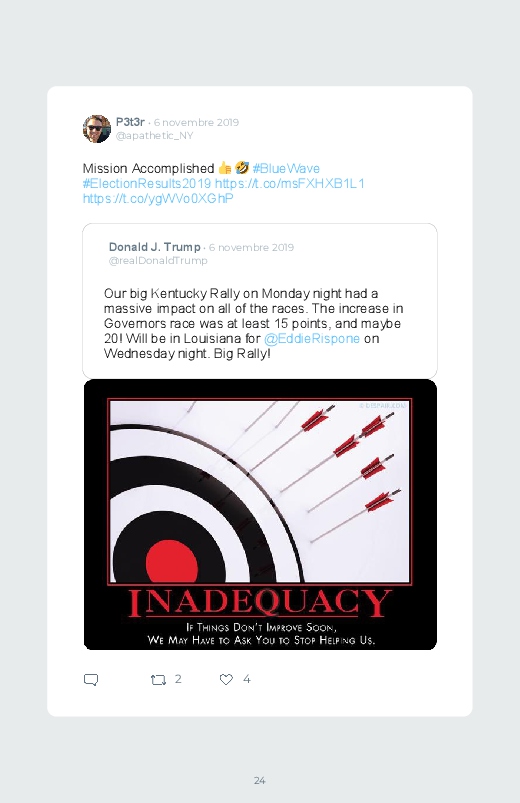This screenshot has width=520, height=803.
Task: Click the @realDonaldTrump handle
Action: 158,261
